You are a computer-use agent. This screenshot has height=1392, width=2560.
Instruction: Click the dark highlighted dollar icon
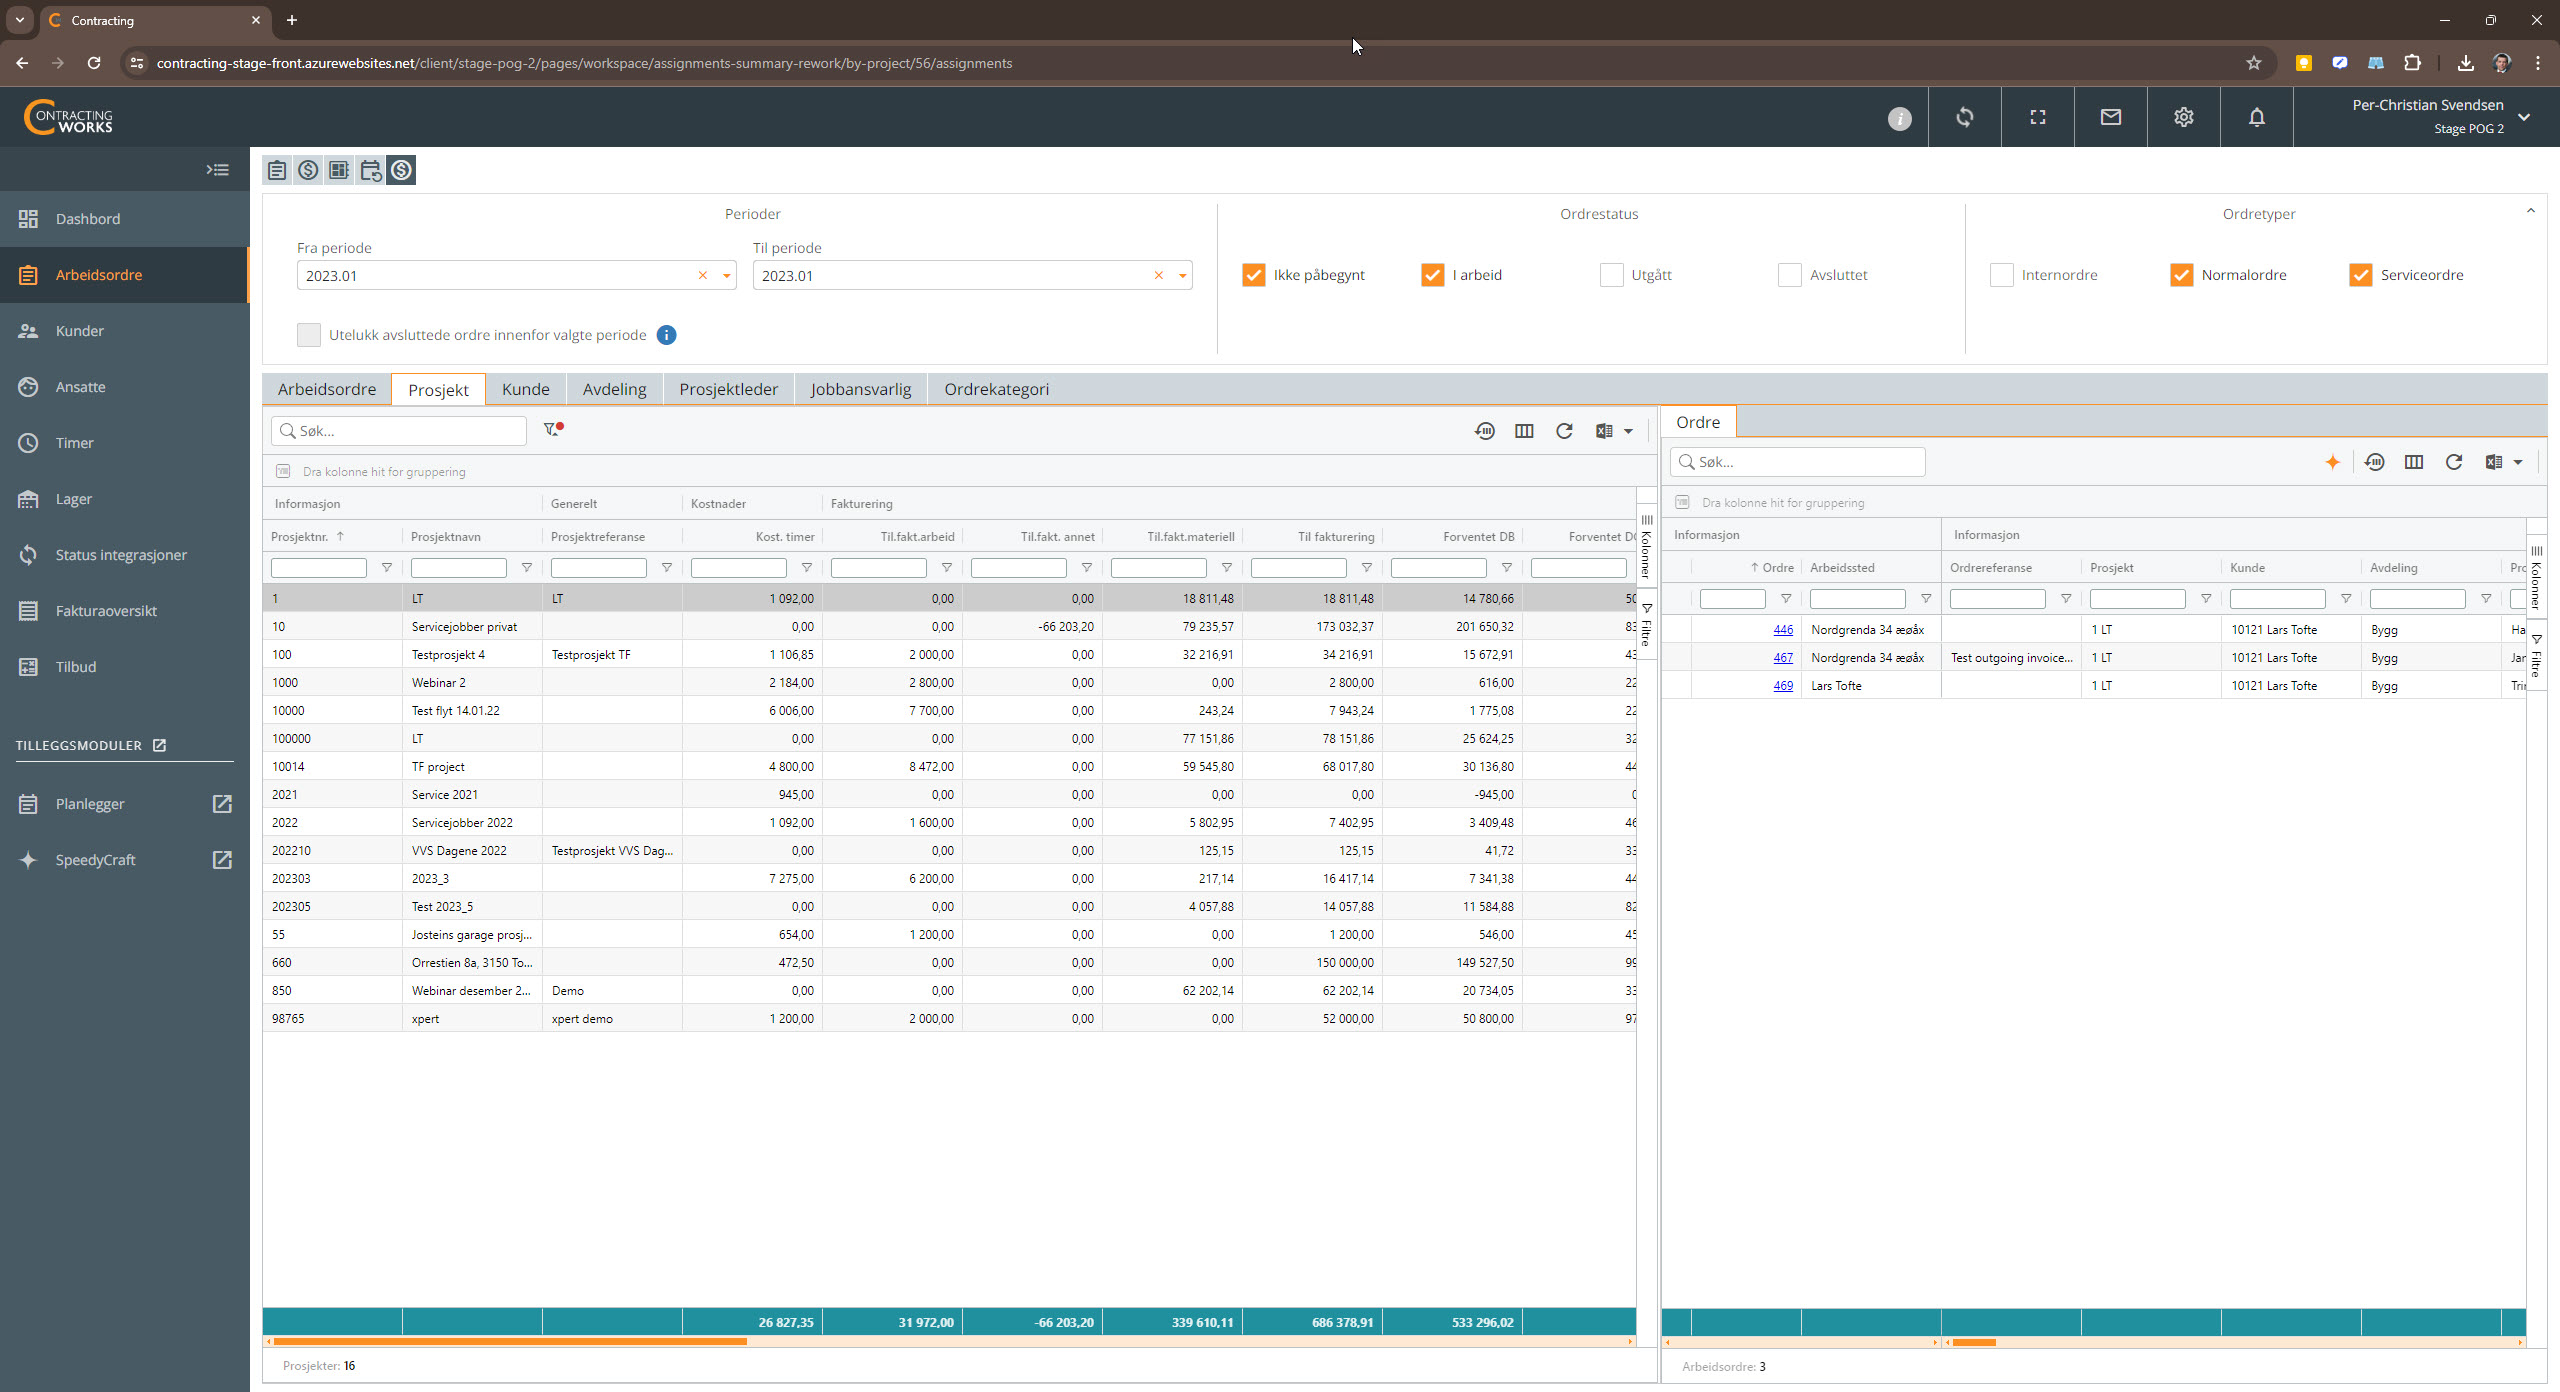pyautogui.click(x=401, y=170)
